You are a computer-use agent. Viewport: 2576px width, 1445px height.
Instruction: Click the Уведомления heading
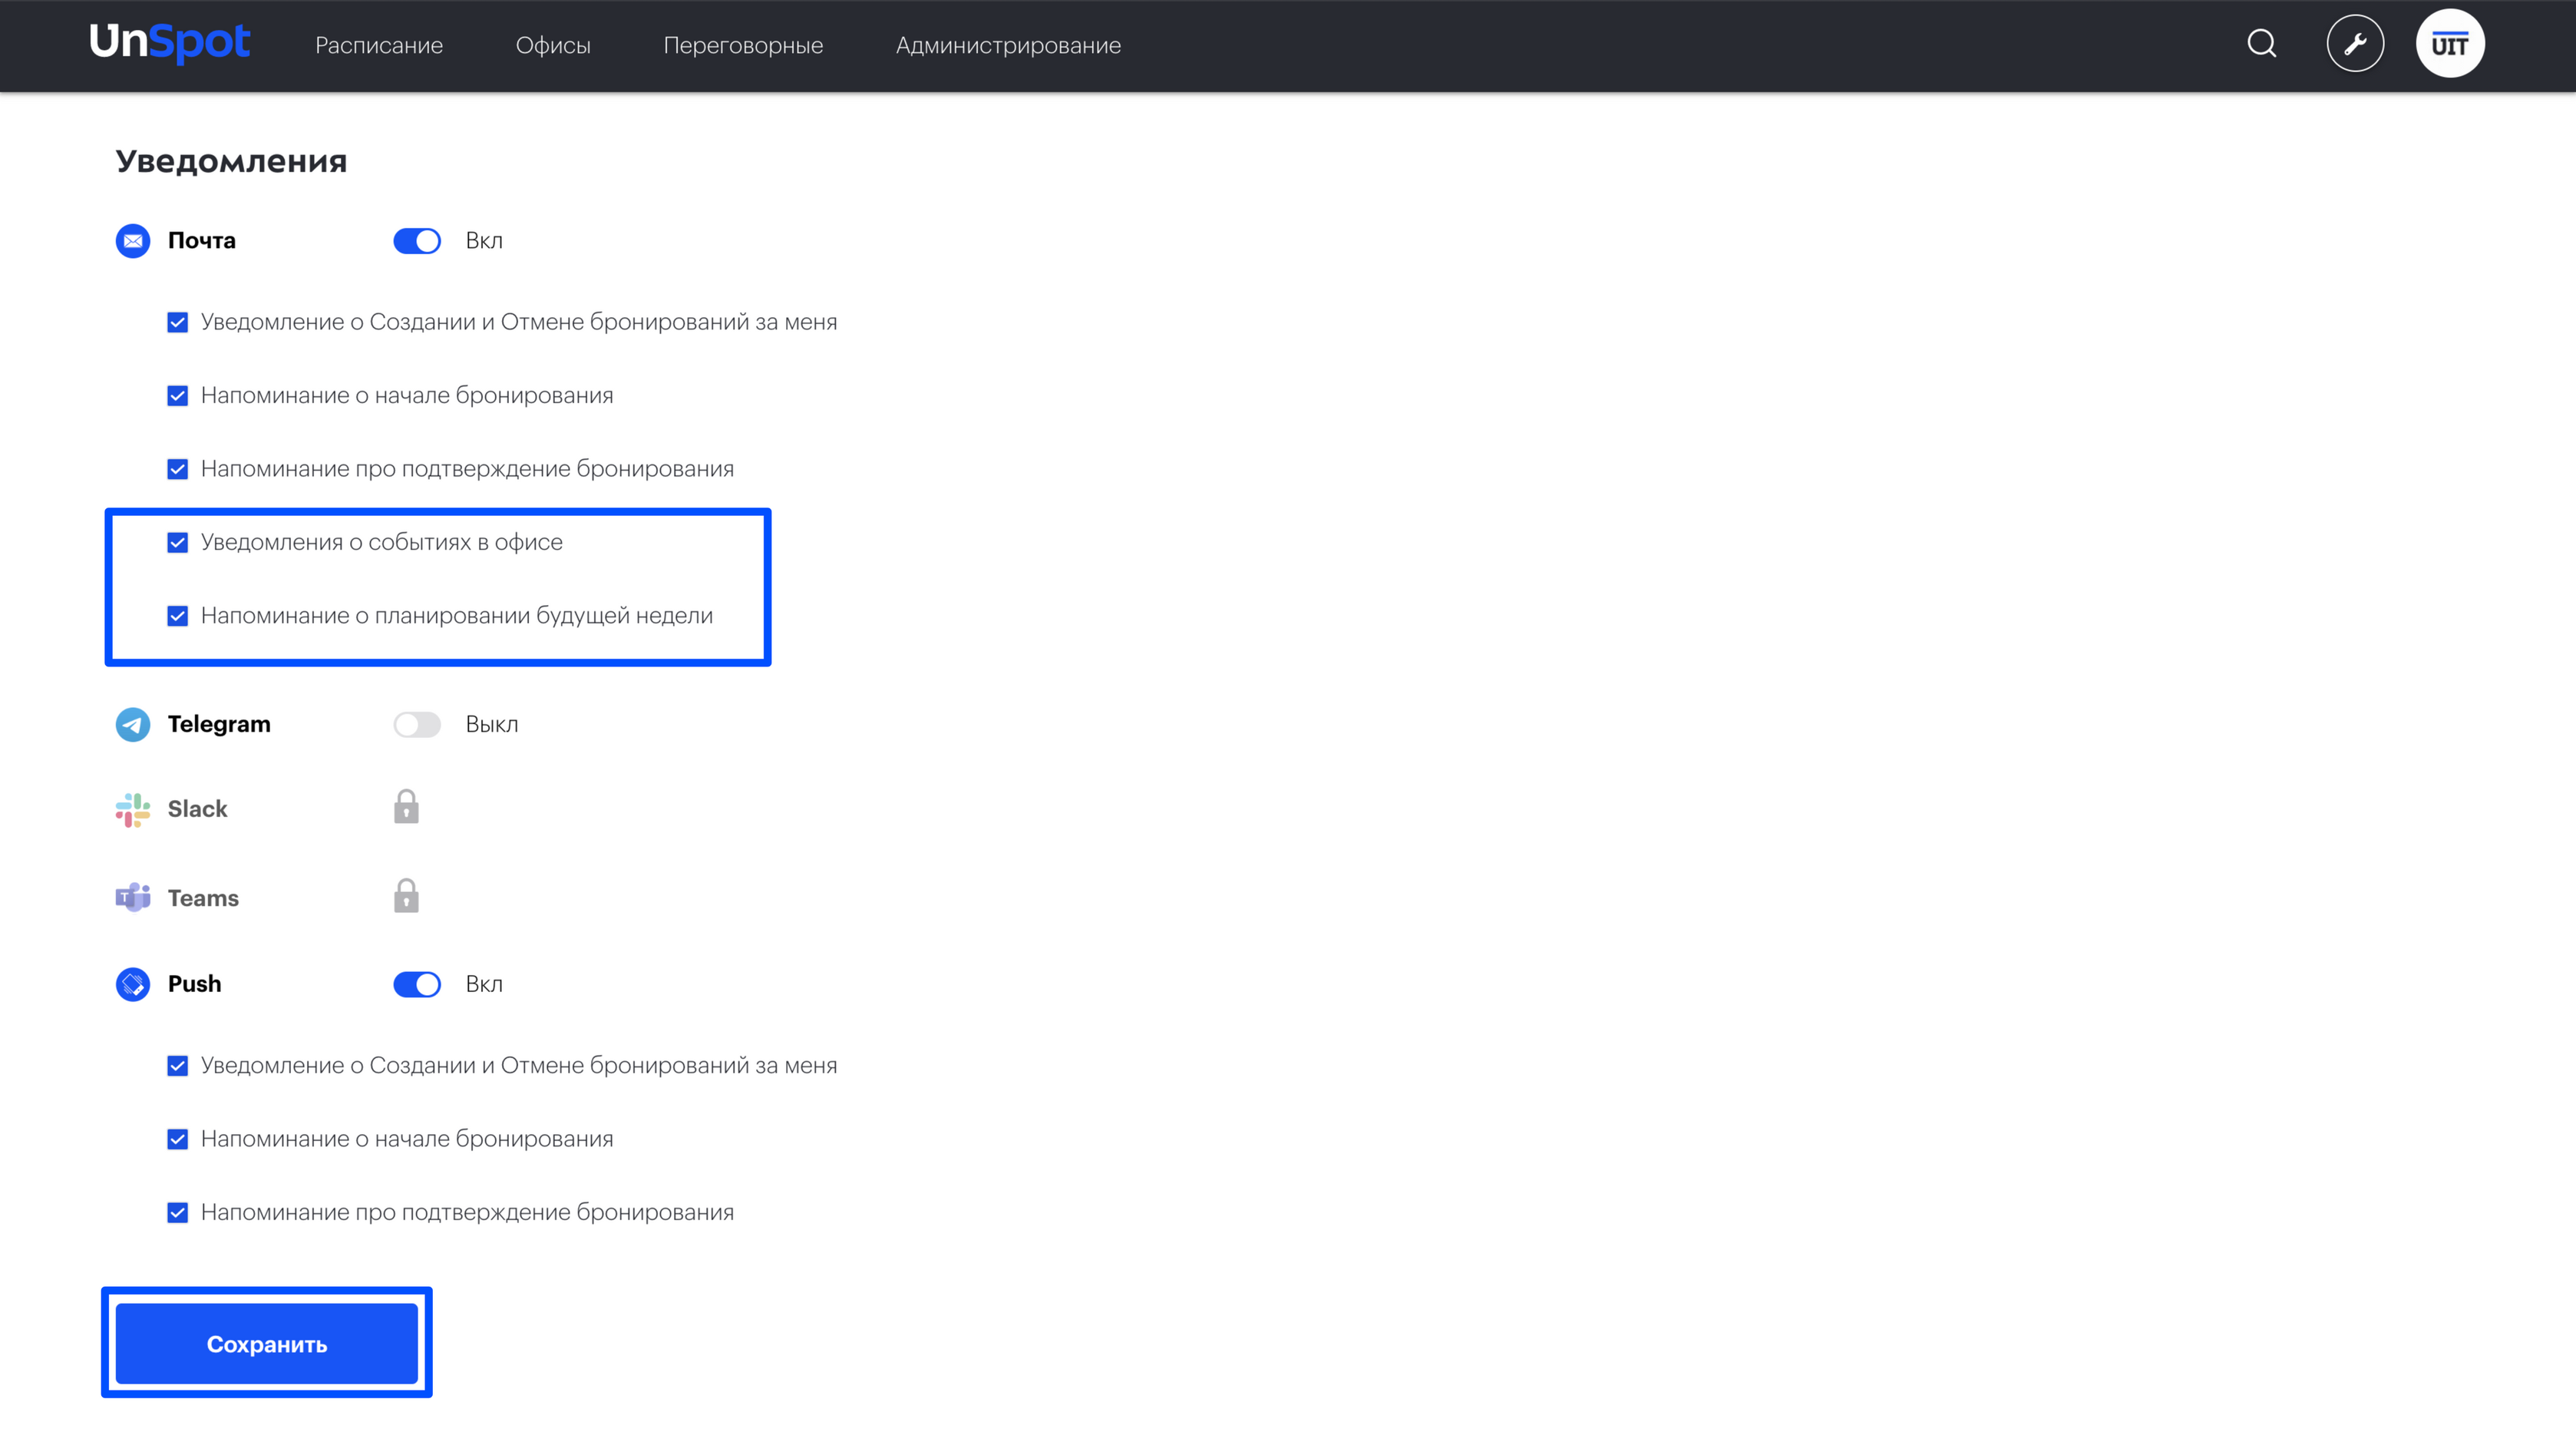231,161
